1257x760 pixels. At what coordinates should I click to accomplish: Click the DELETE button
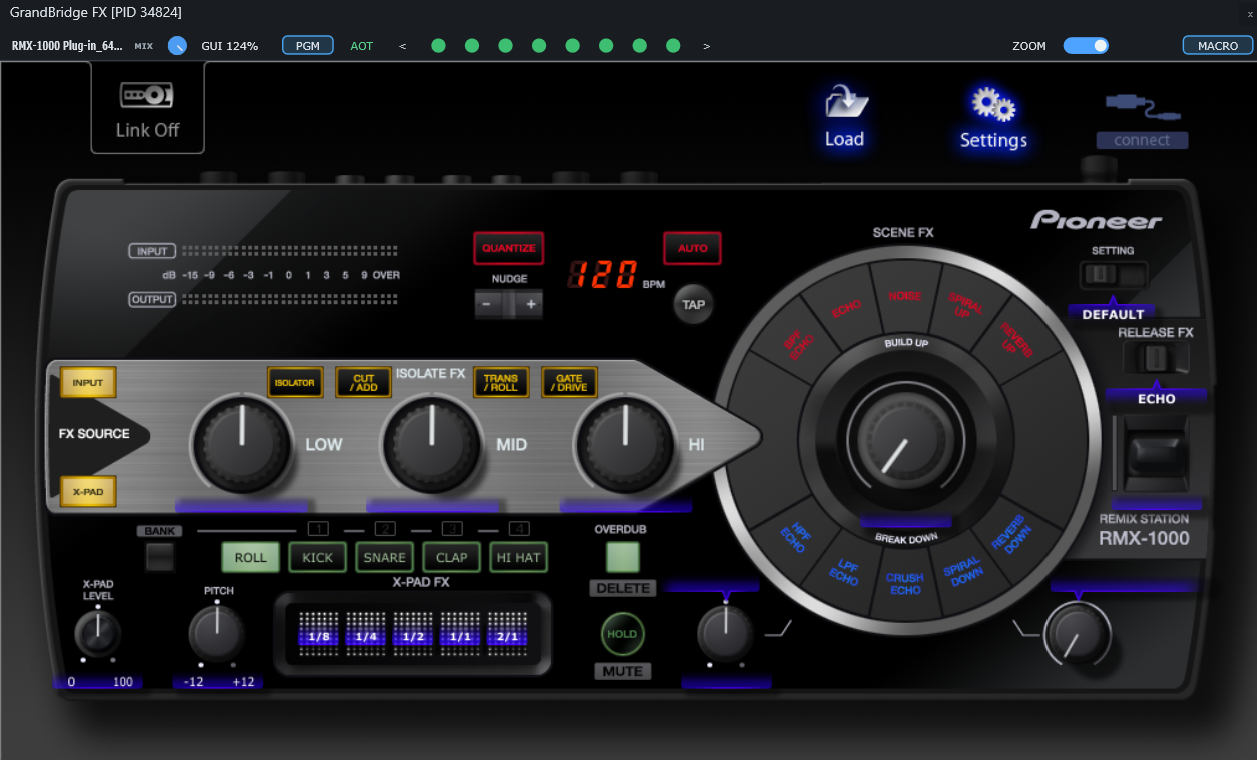[623, 588]
